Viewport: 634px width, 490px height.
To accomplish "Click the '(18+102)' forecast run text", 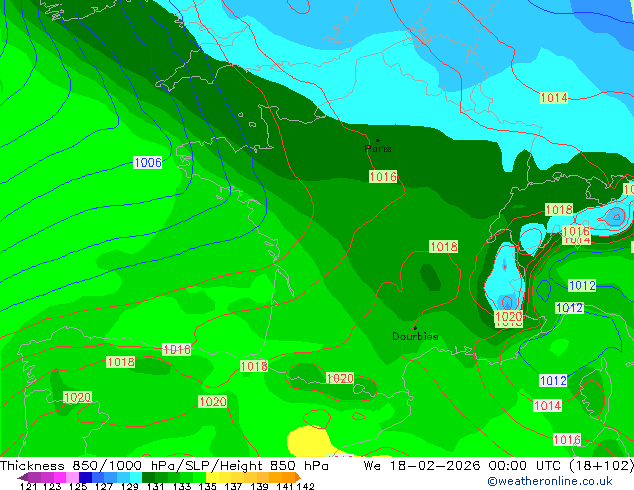I will 601,466.
